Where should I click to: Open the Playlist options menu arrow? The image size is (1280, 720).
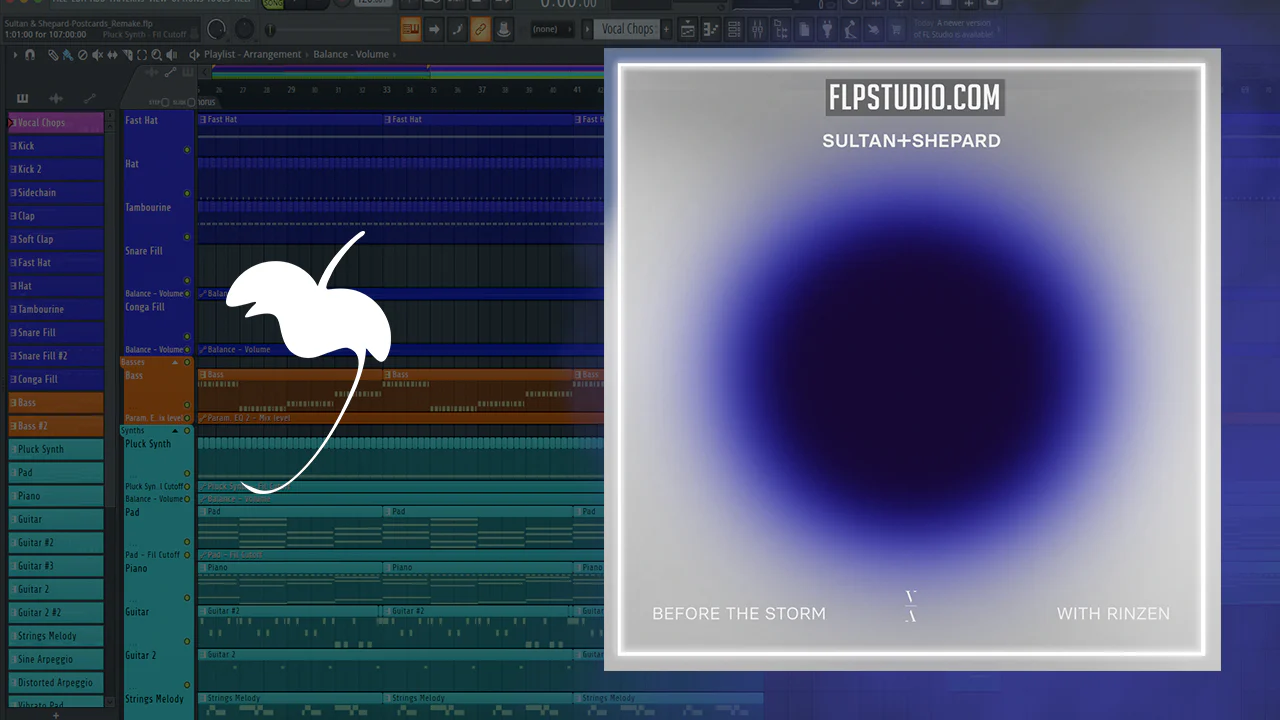tap(15, 55)
